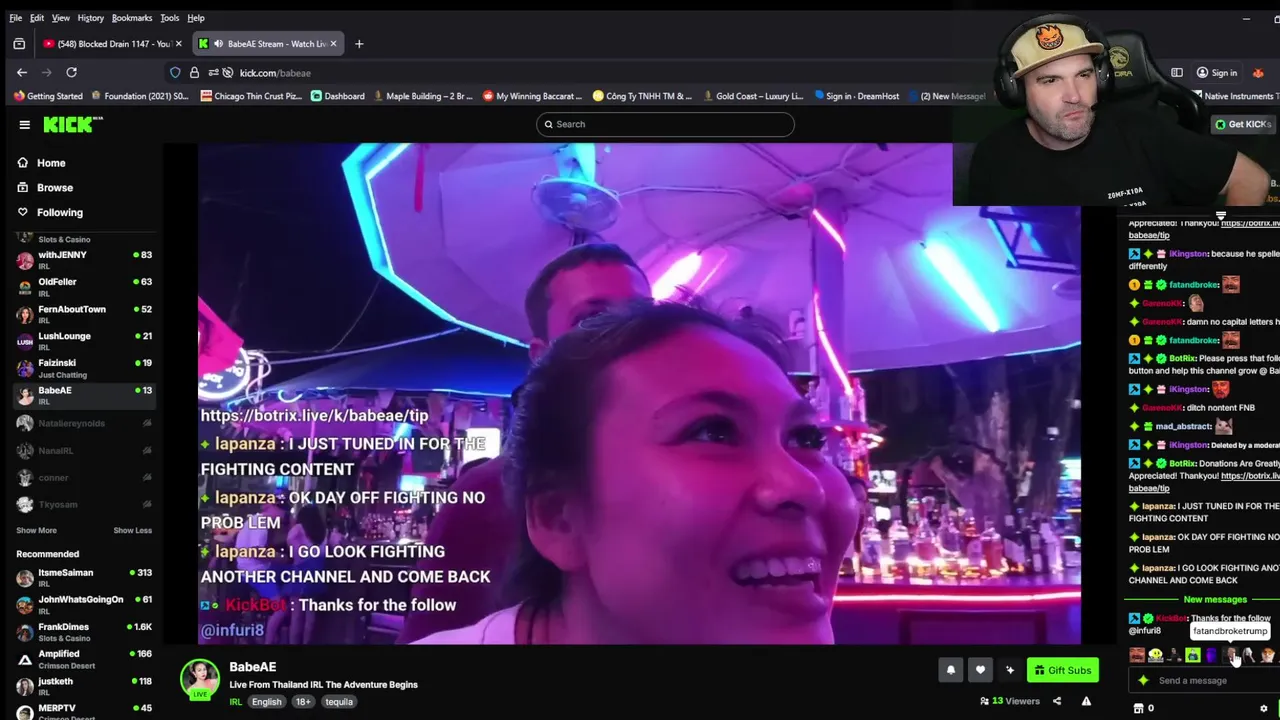1280x720 pixels.
Task: Go to Home in Kick sidebar
Action: tap(51, 163)
